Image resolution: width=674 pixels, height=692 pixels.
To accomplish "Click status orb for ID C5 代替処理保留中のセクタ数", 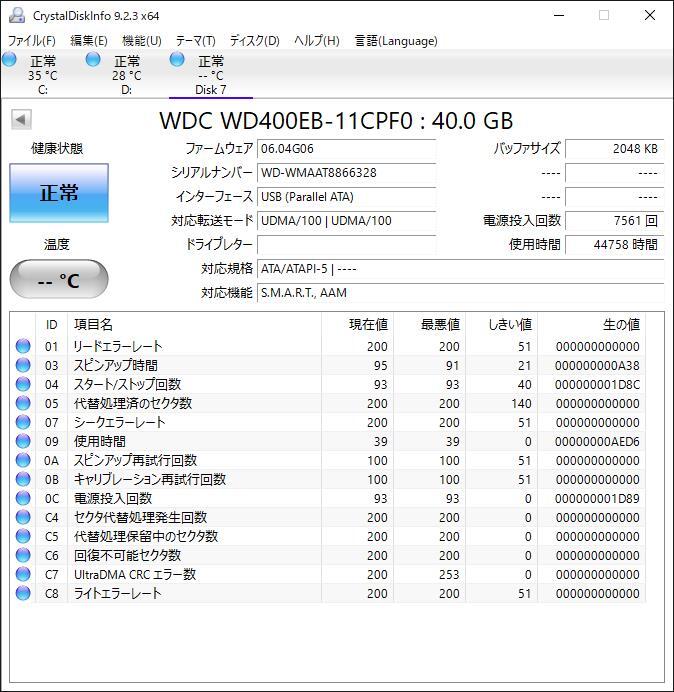I will [x=23, y=536].
